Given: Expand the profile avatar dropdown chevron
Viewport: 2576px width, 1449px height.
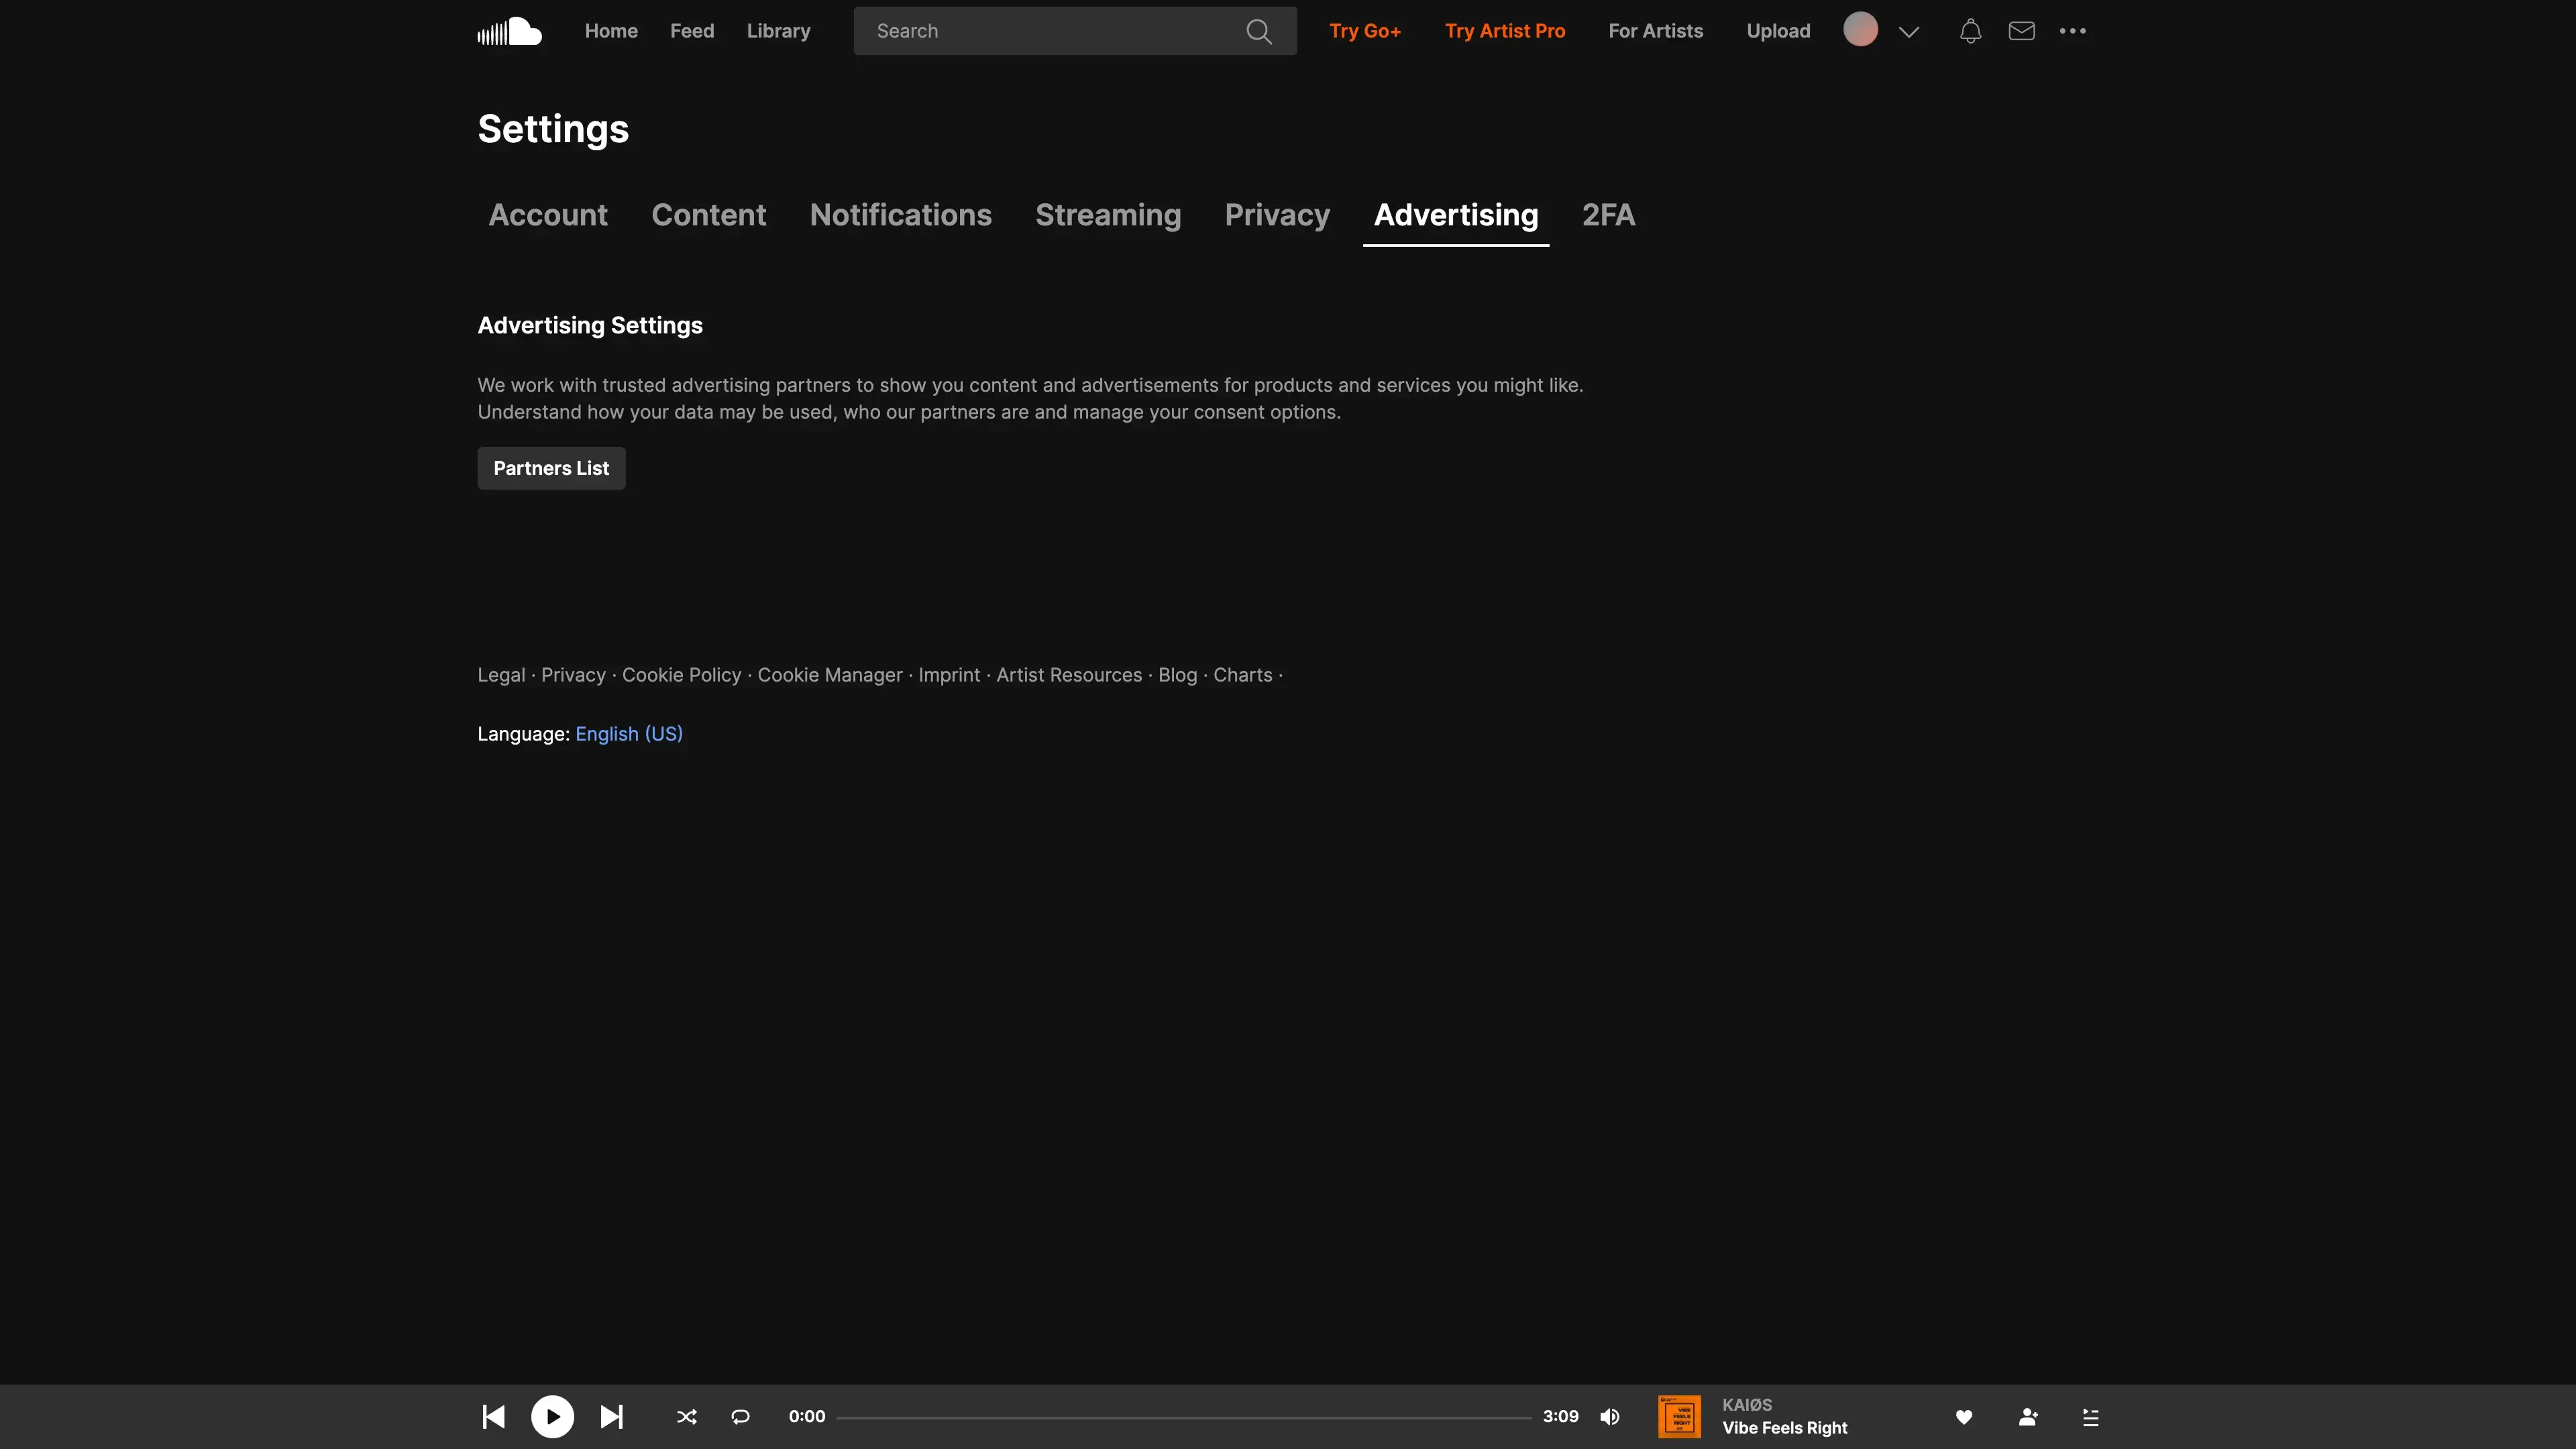Looking at the screenshot, I should [1908, 32].
